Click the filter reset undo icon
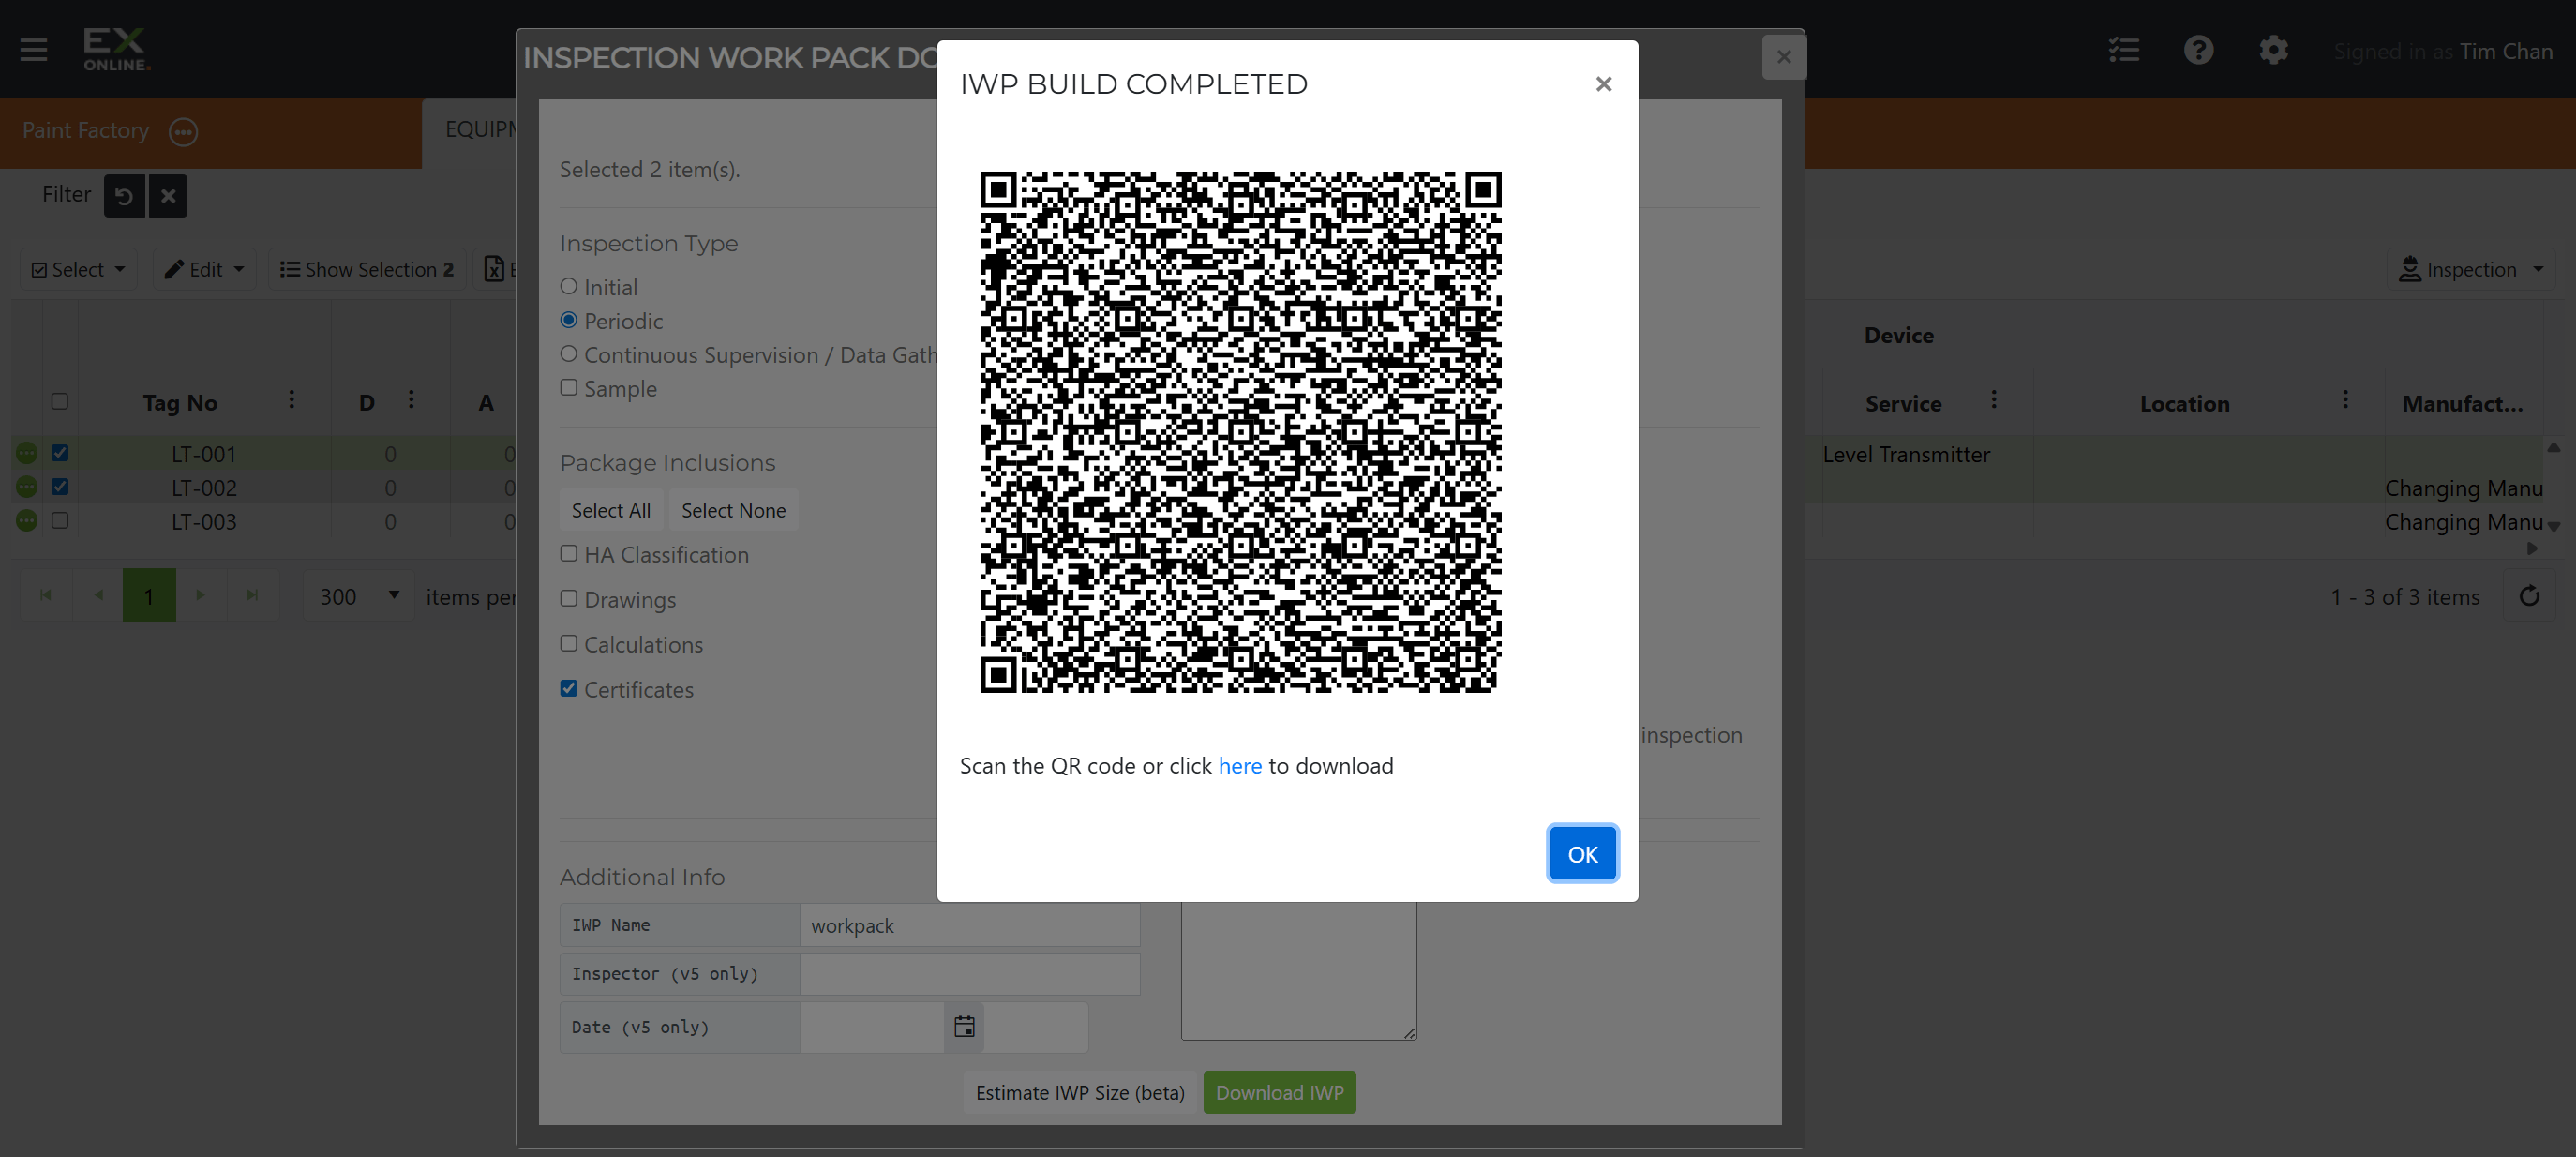 pyautogui.click(x=124, y=195)
